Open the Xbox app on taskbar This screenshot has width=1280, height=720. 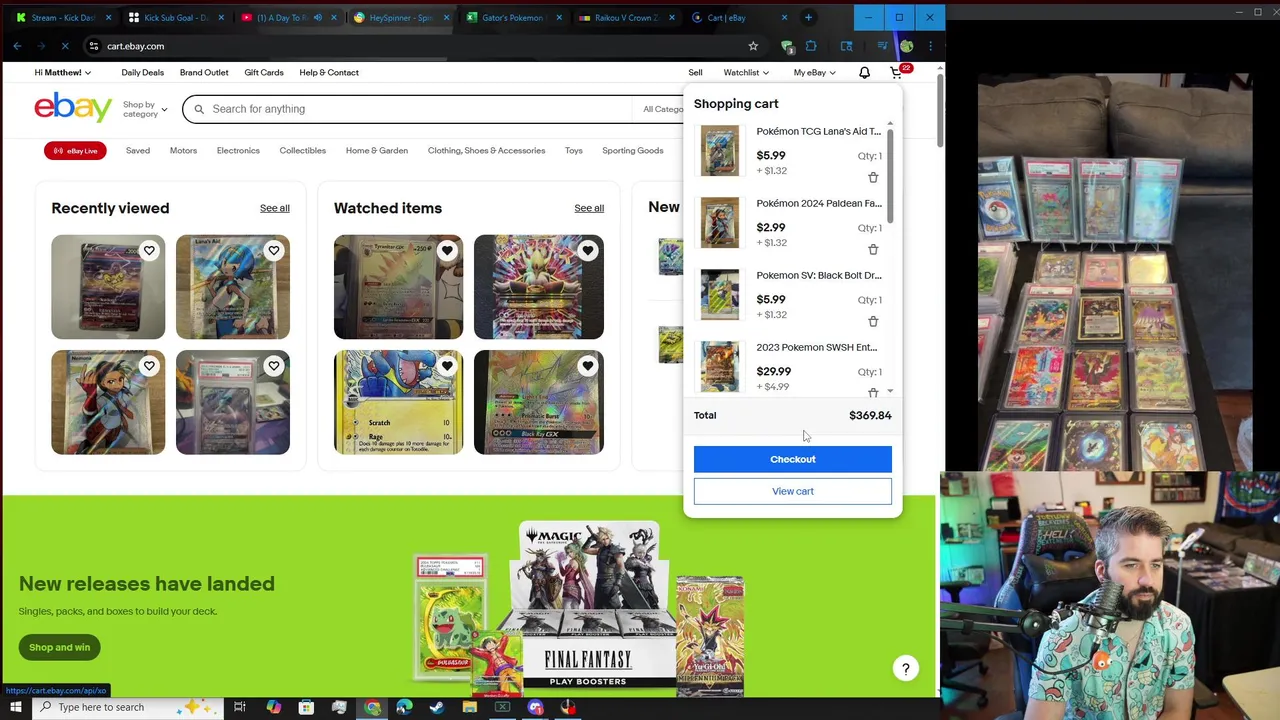click(502, 707)
